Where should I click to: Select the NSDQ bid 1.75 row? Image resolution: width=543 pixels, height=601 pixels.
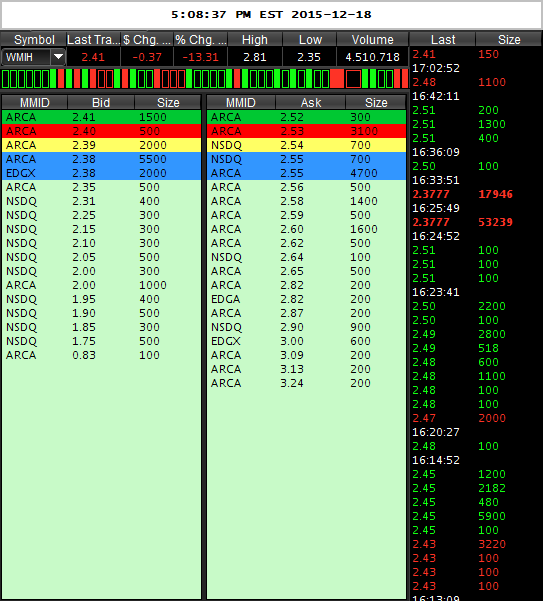[101, 341]
